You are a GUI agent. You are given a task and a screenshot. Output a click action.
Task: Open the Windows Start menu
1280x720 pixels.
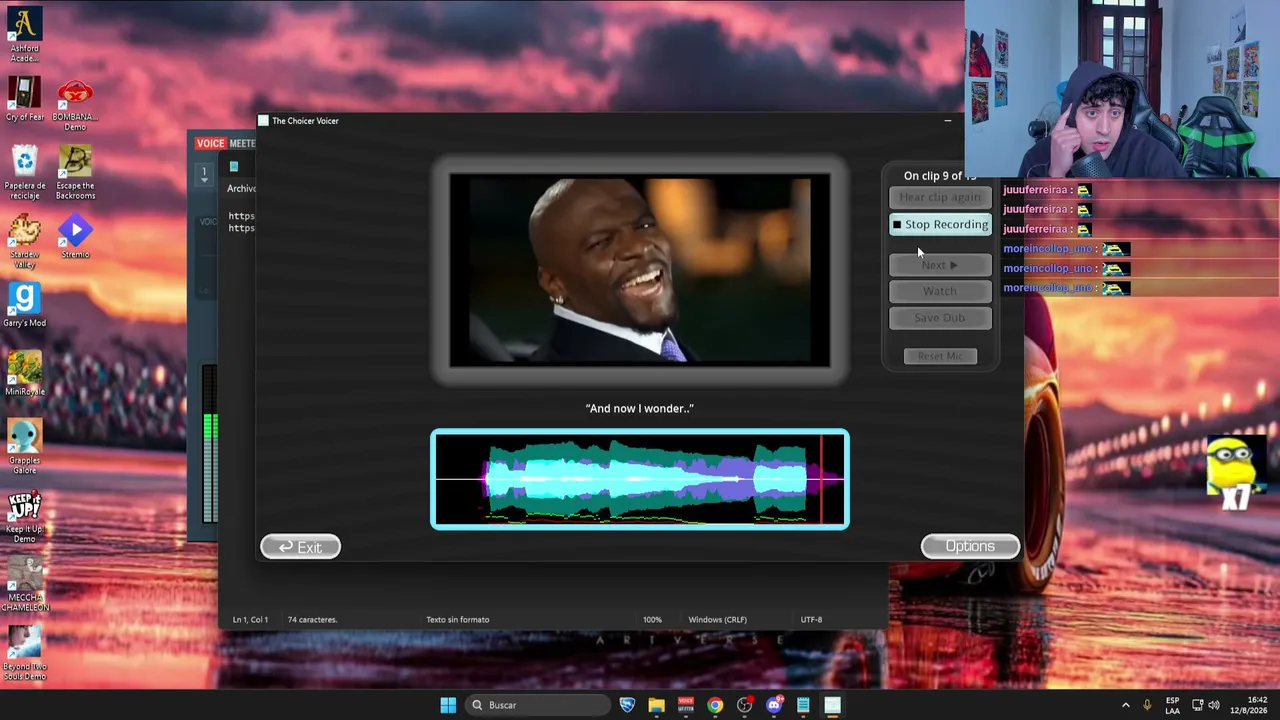point(448,705)
